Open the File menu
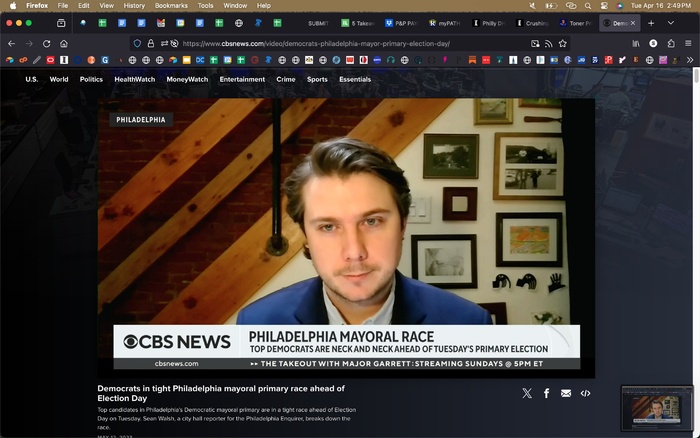This screenshot has height=438, width=700. pyautogui.click(x=63, y=6)
